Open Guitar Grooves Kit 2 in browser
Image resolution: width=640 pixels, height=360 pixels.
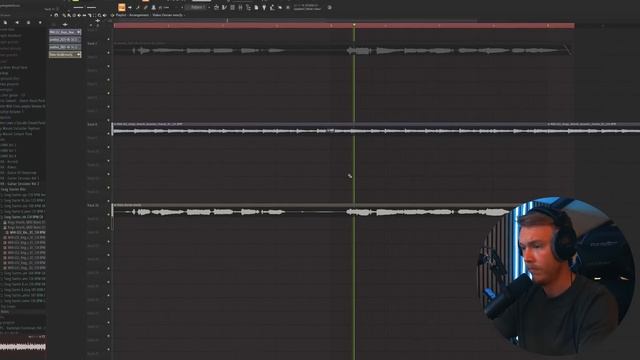(20, 184)
